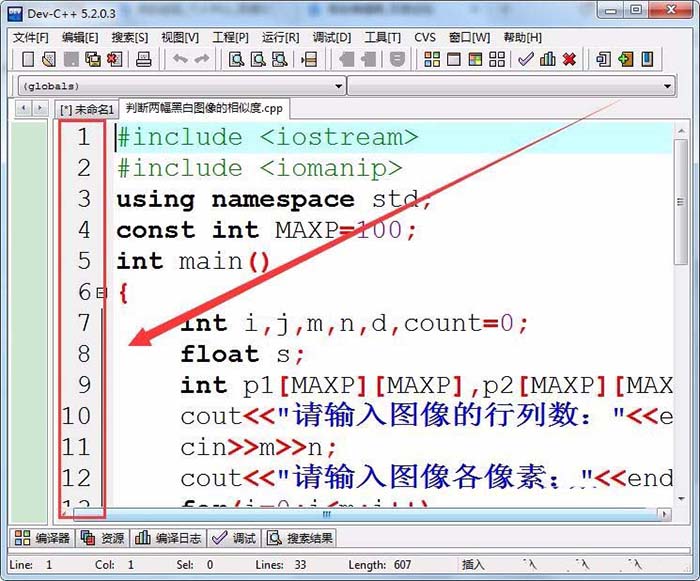Open the 编译器 bottom panel tab
Screen dimensions: 700x581
[x=42, y=538]
